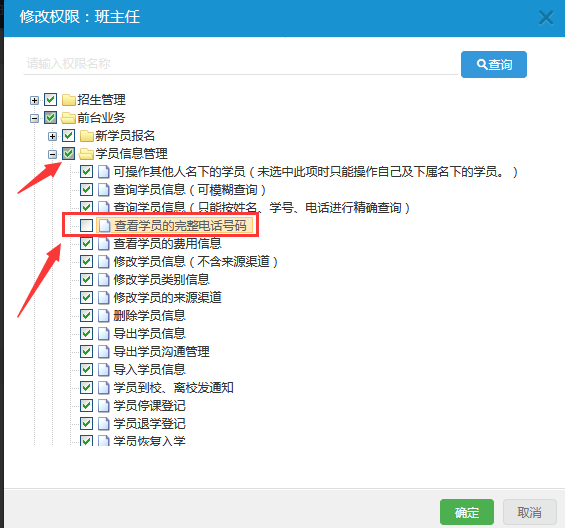
Task: Click the 查询 search button
Action: click(494, 65)
